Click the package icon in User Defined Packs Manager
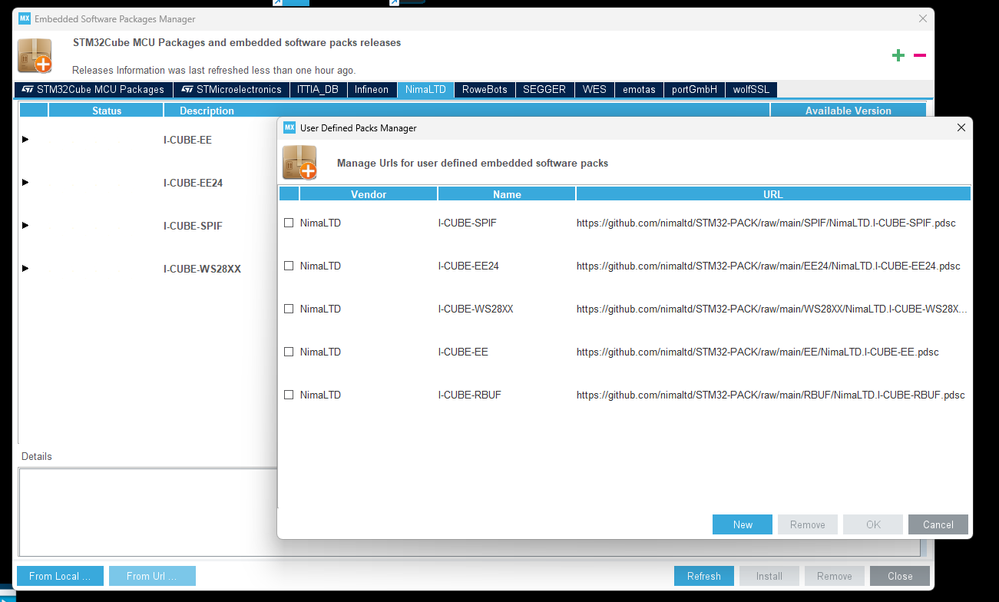 tap(299, 162)
